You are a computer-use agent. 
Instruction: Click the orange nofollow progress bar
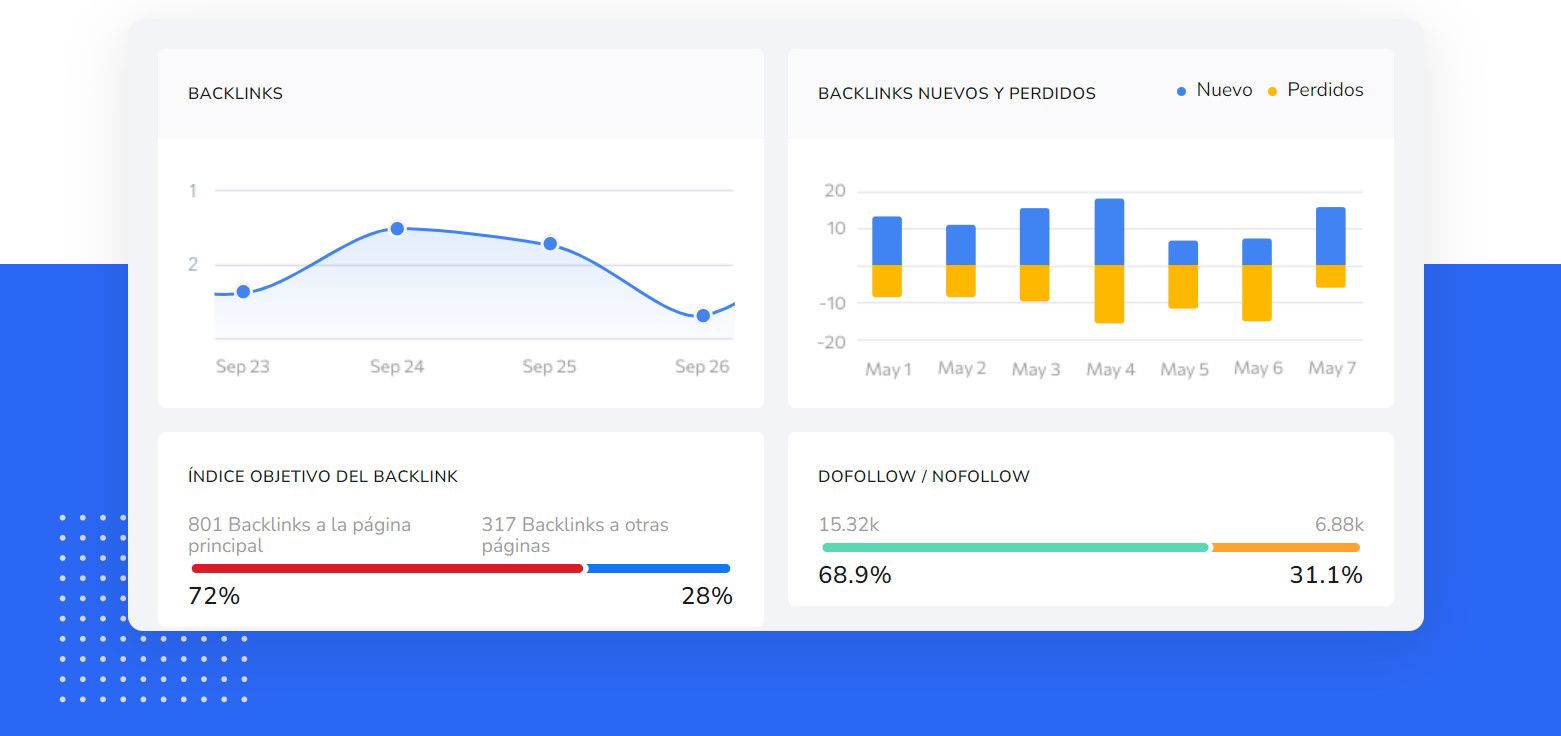(x=1286, y=547)
